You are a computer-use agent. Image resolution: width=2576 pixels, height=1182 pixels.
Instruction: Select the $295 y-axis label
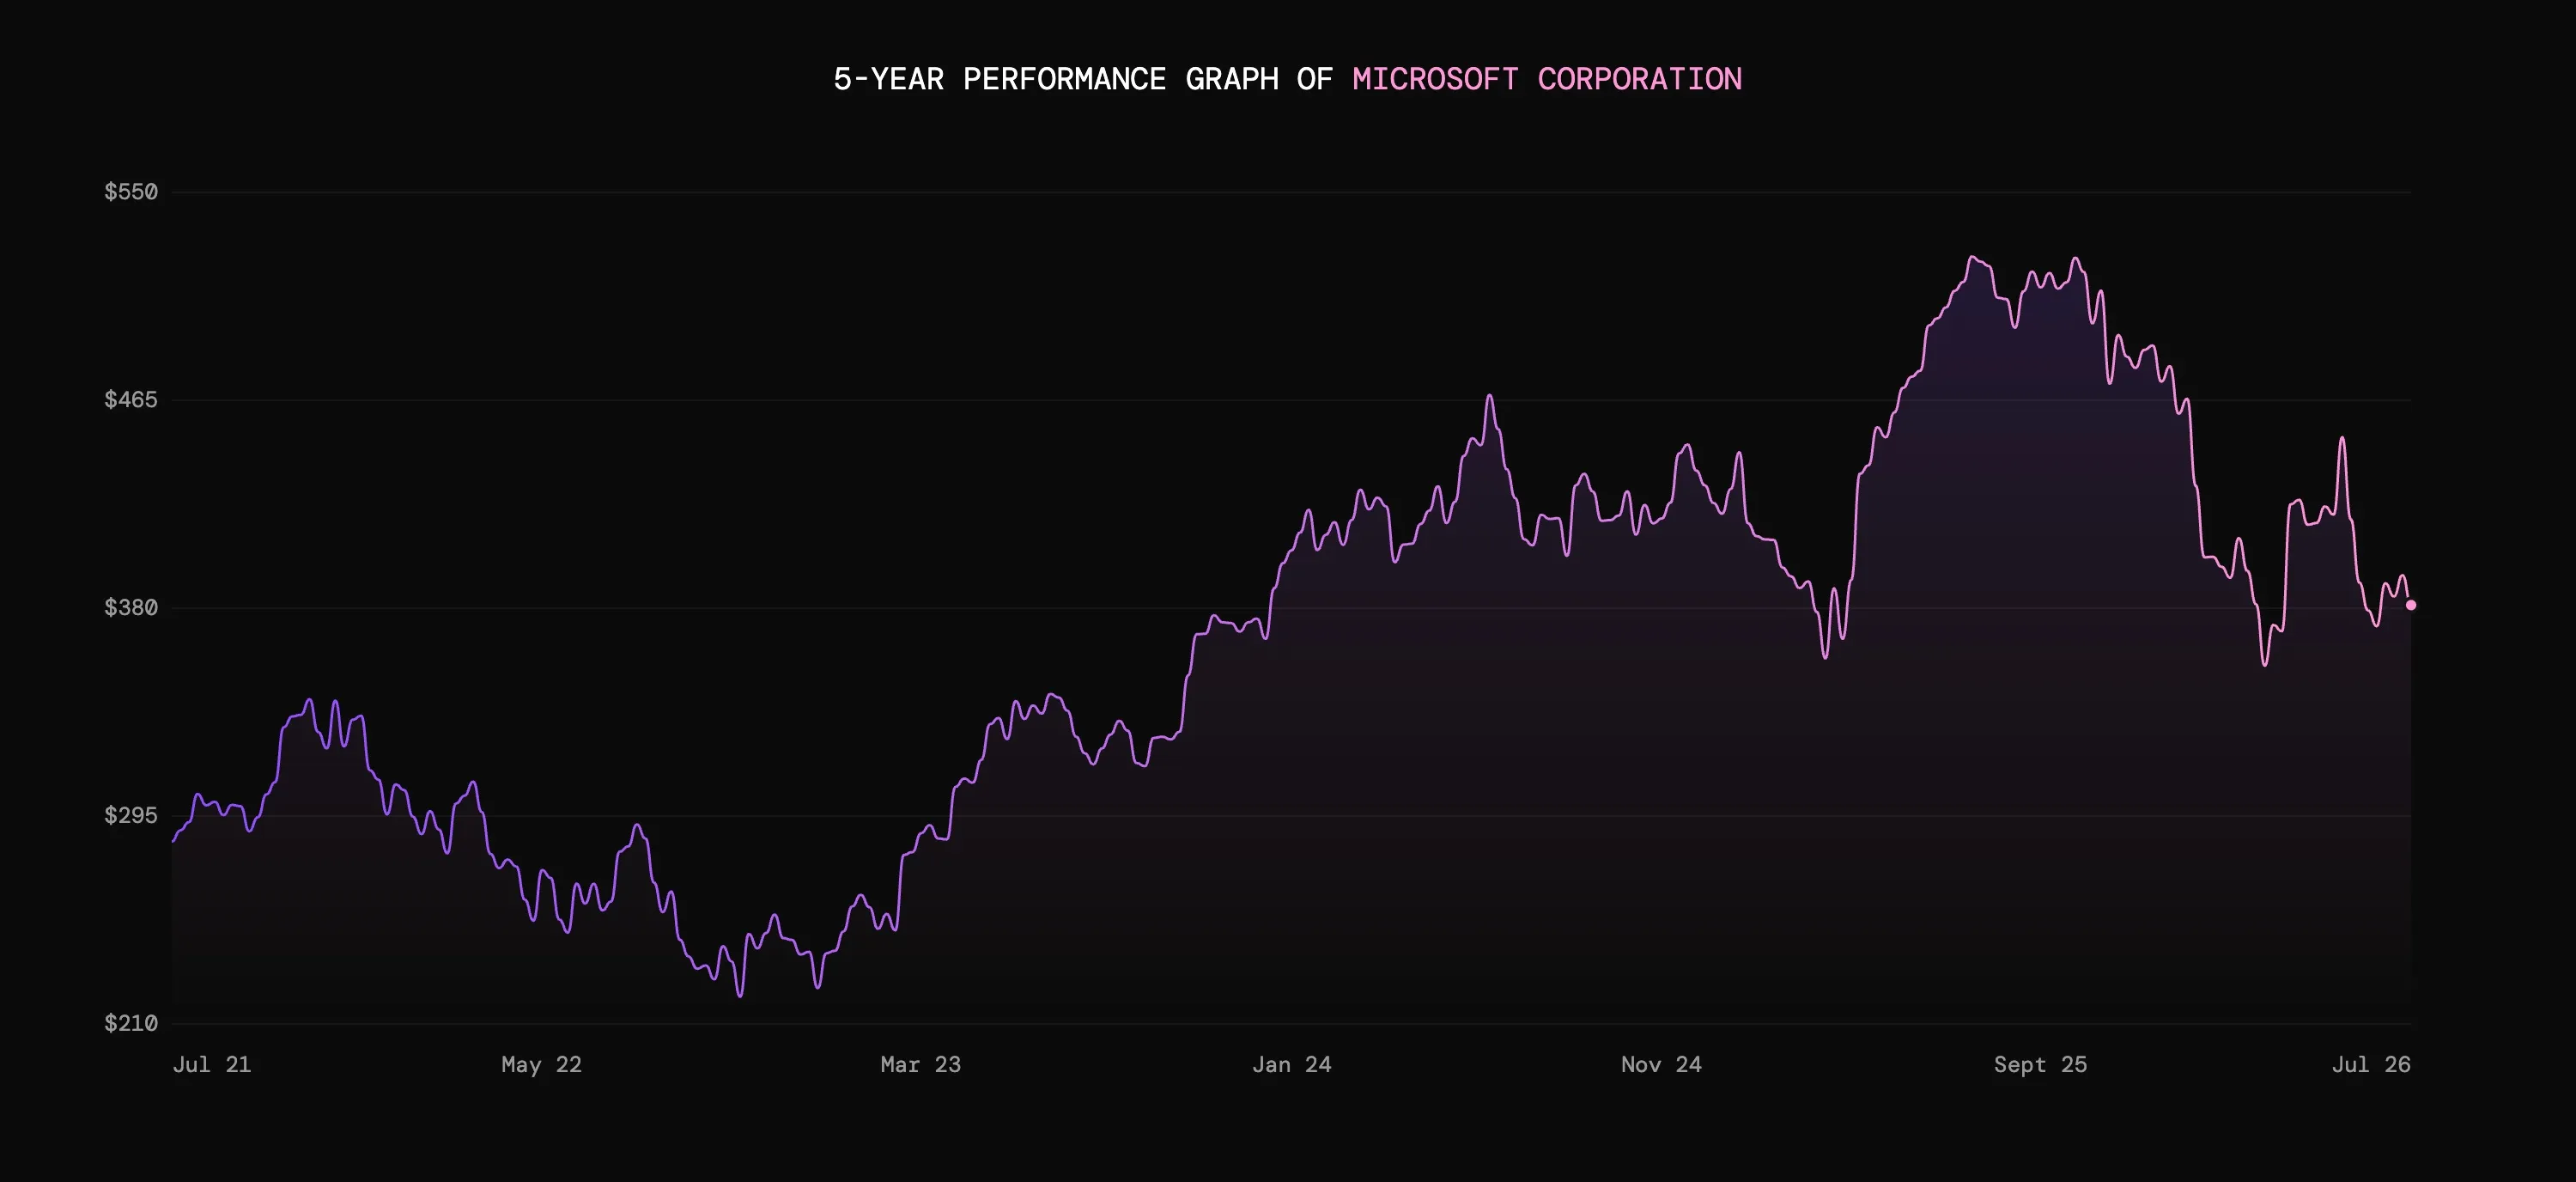131,815
